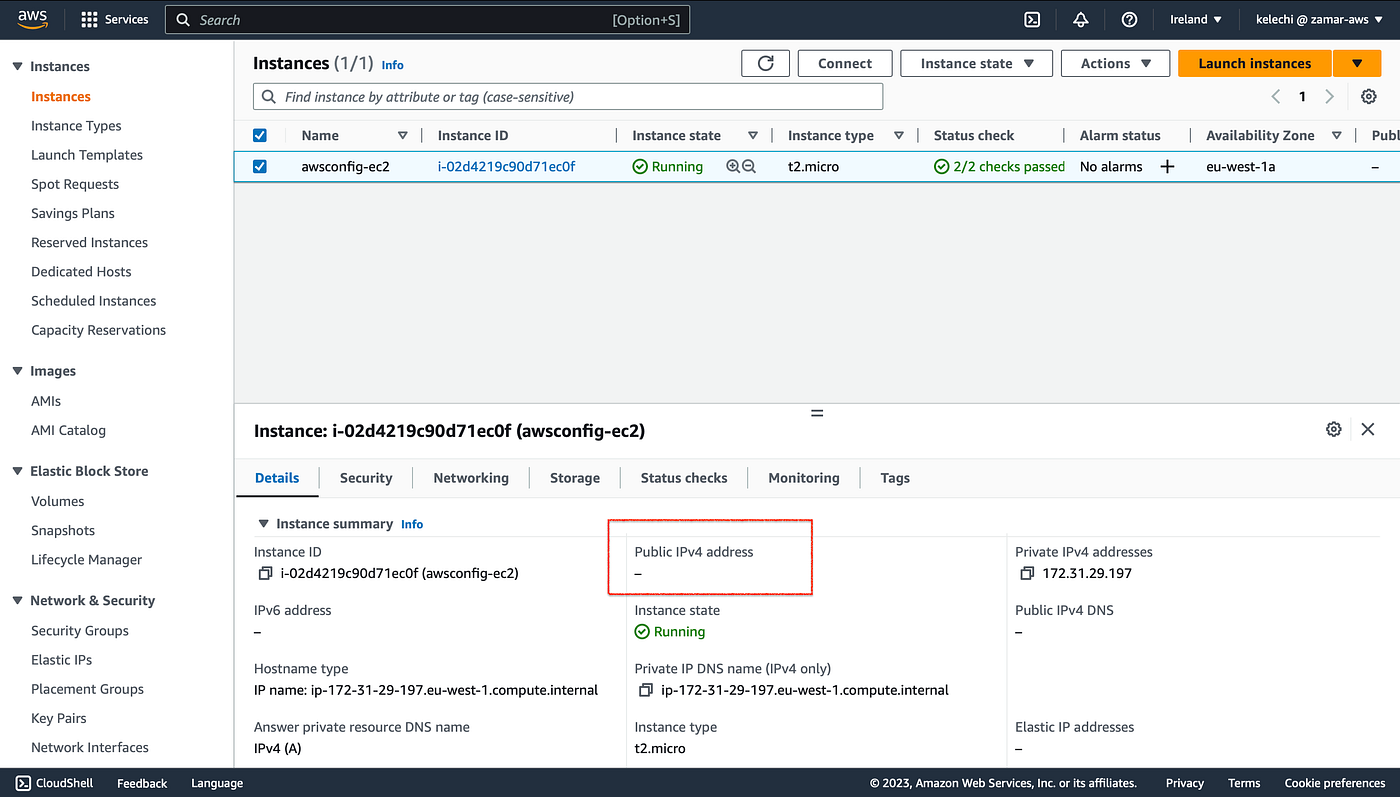The image size is (1400, 797).
Task: Open Launch instances split arrow
Action: (x=1357, y=63)
